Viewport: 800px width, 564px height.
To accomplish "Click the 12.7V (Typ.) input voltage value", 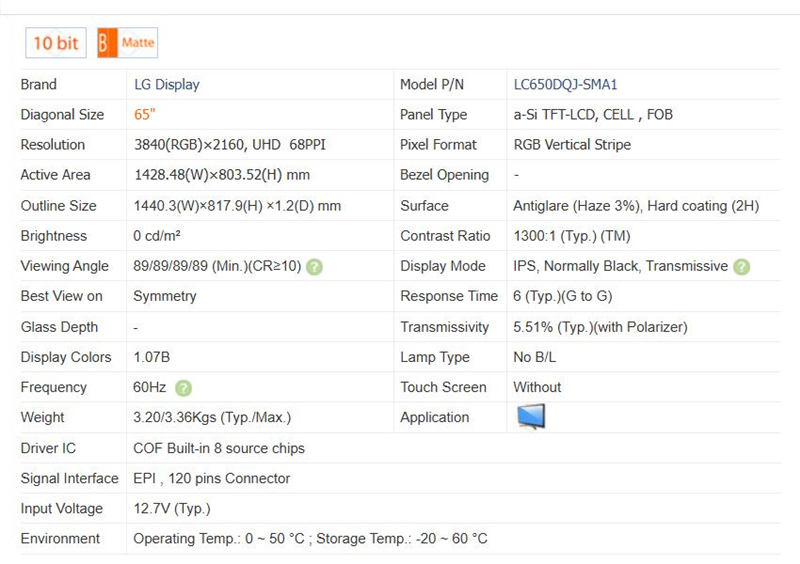I will 172,509.
